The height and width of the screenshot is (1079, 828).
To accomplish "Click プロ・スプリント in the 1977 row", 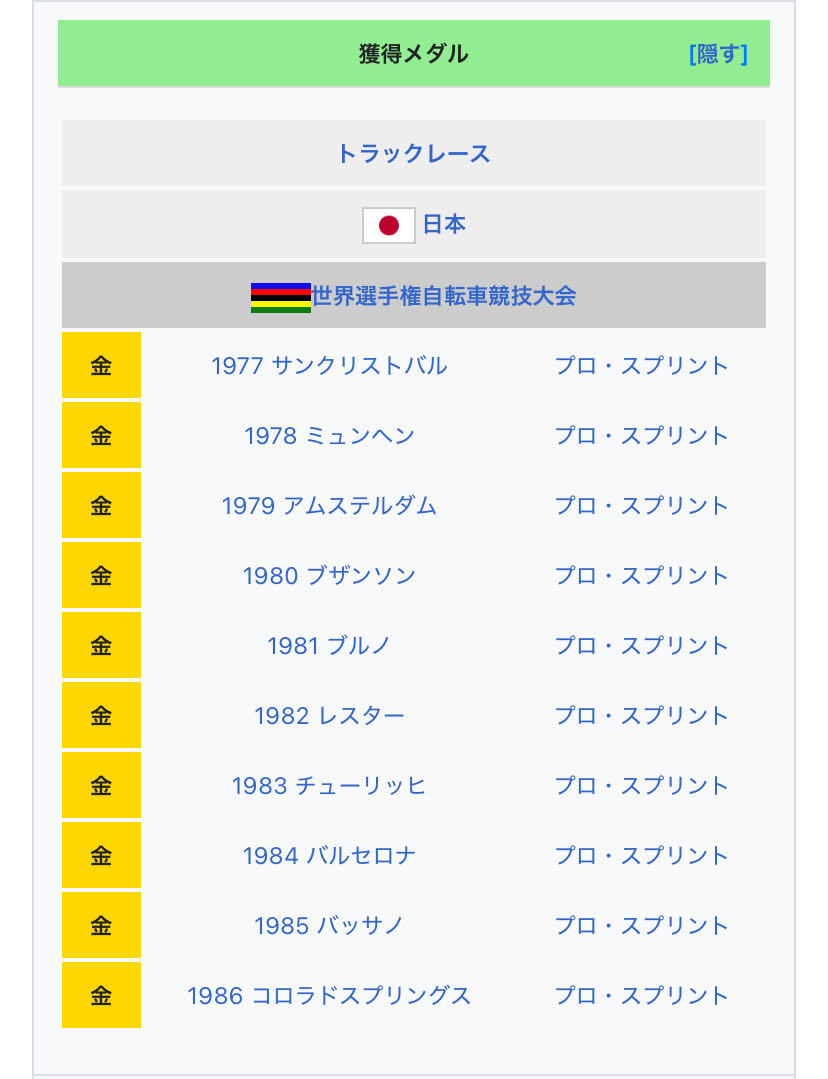I will point(641,365).
